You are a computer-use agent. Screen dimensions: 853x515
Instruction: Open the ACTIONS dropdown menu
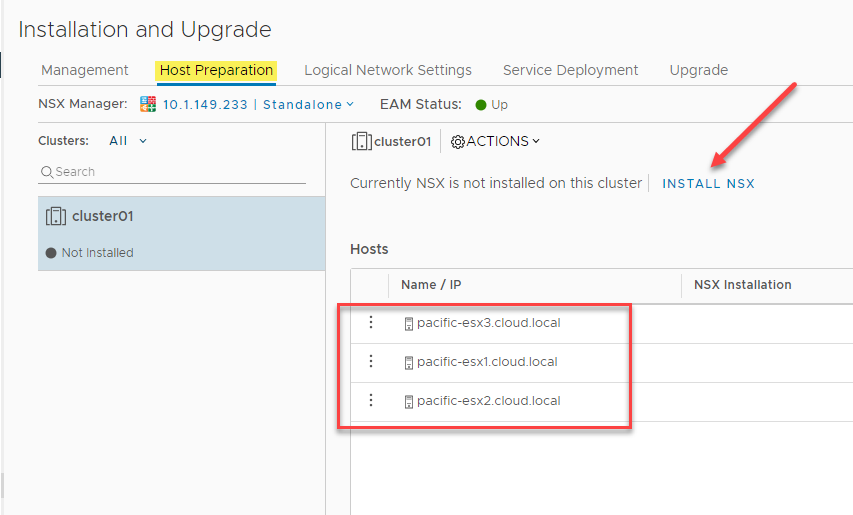click(495, 141)
